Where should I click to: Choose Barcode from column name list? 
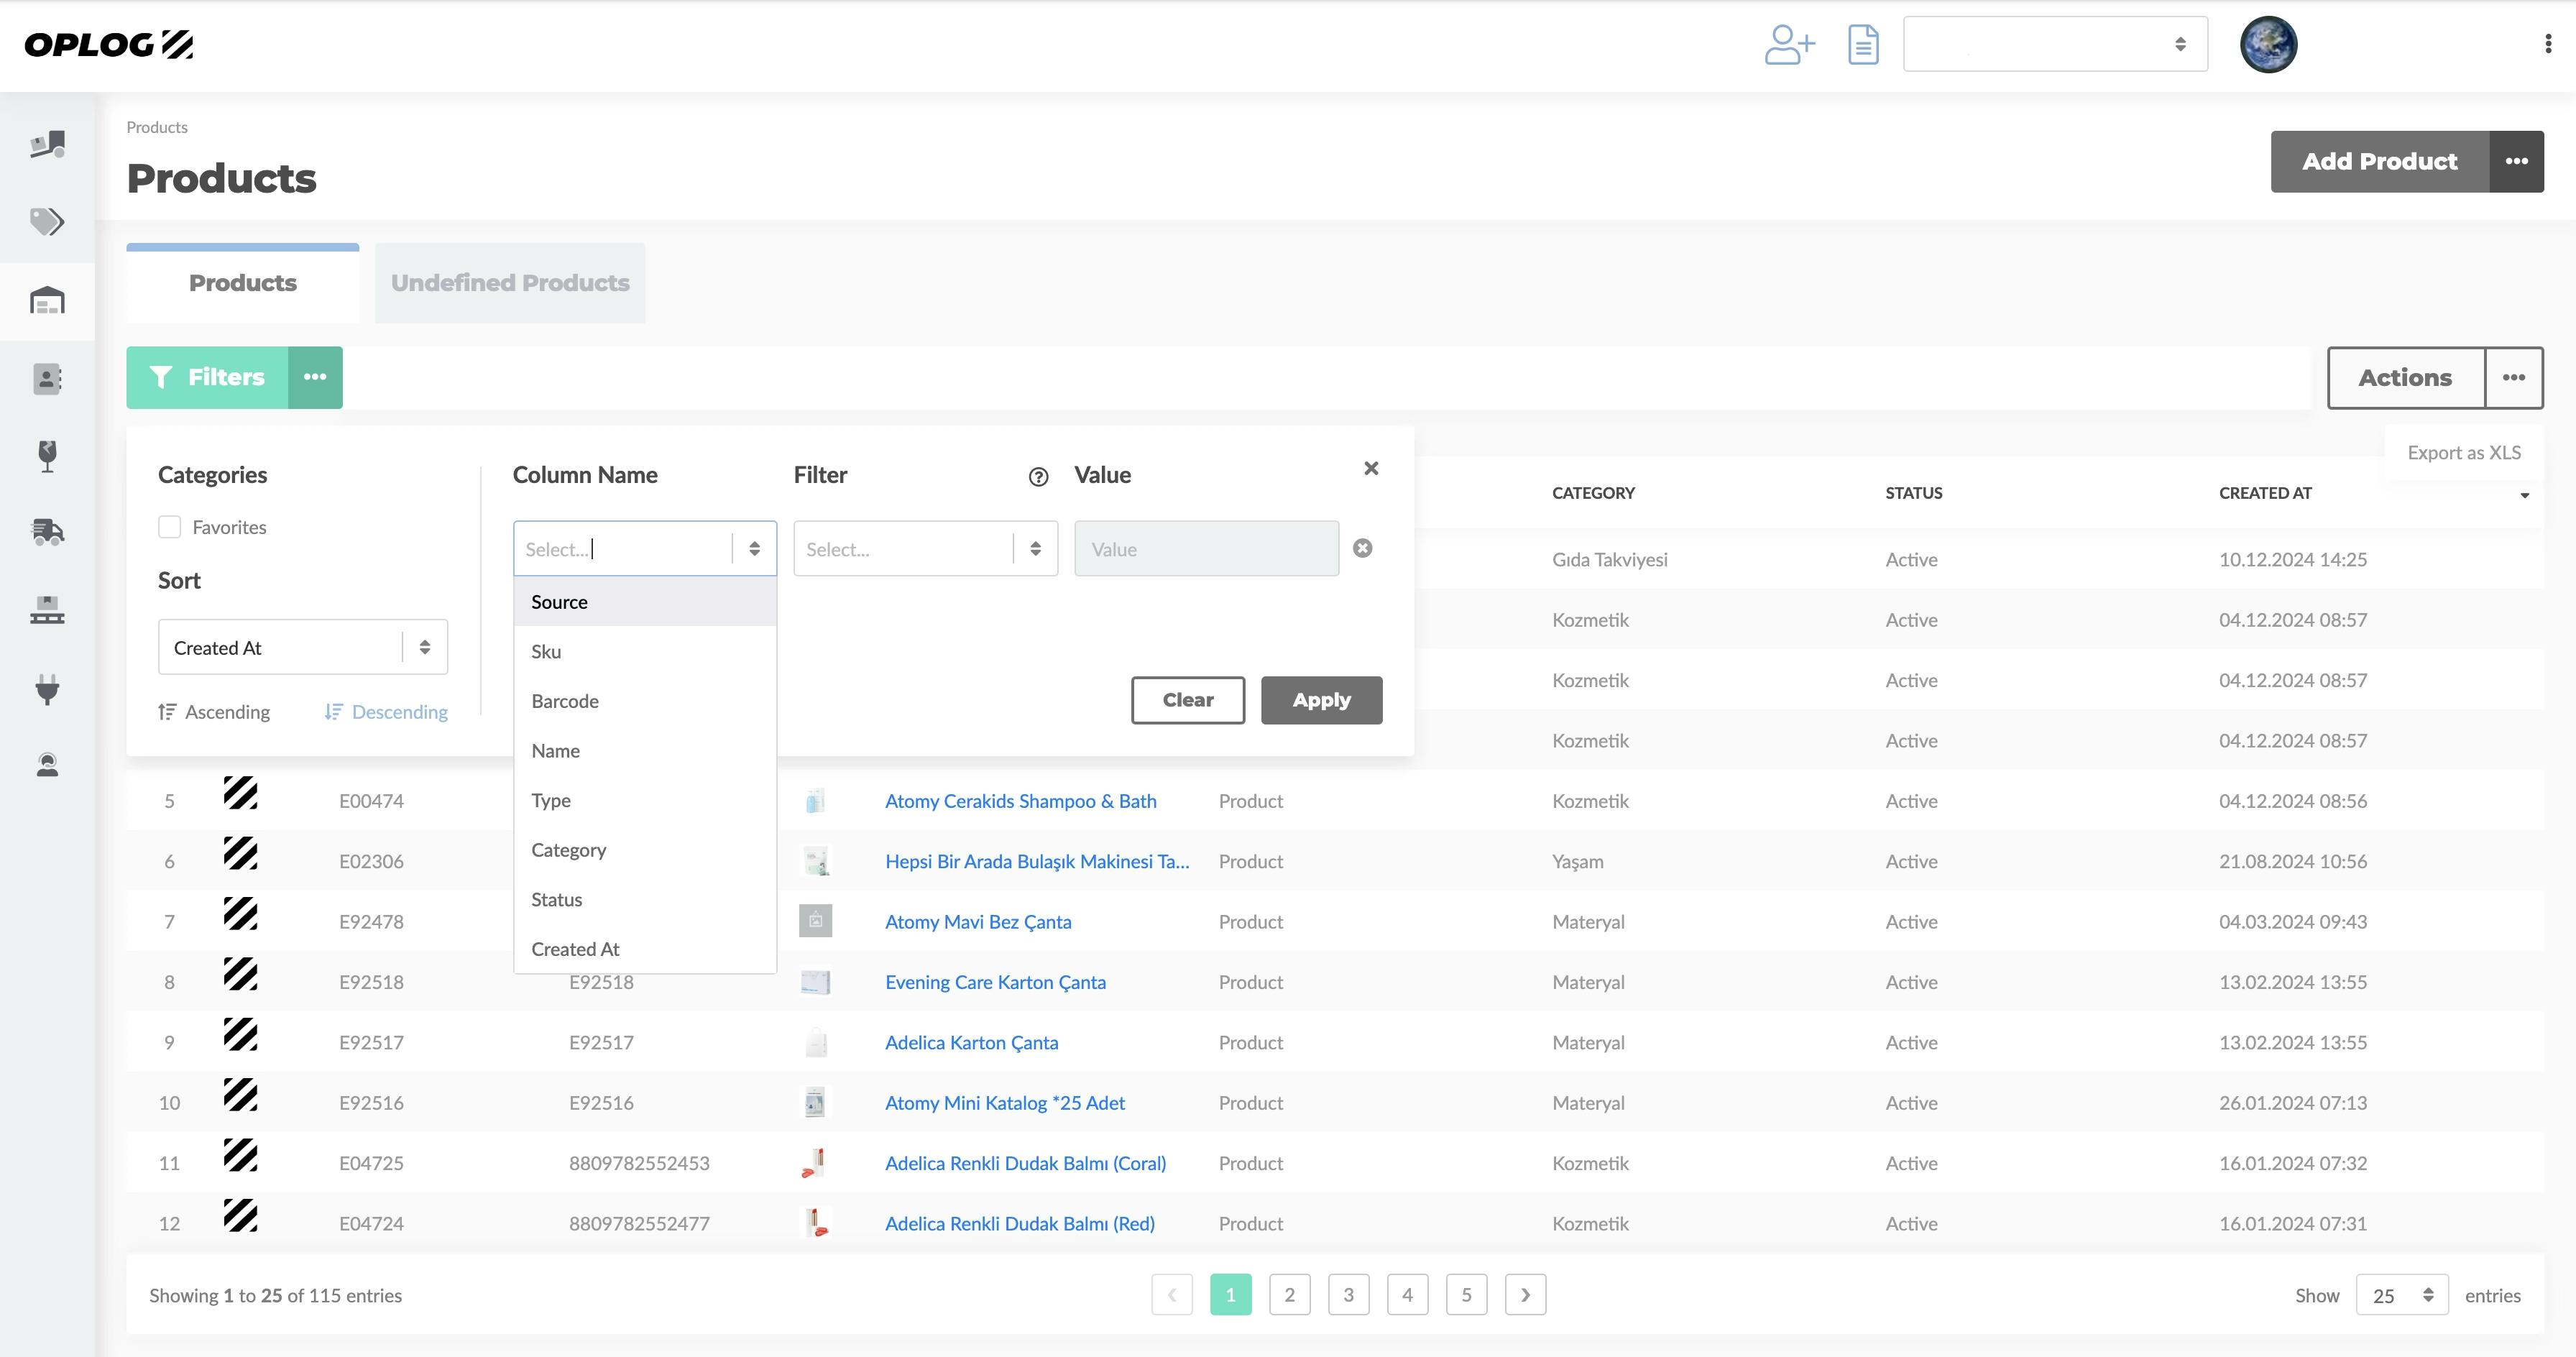[x=565, y=701]
